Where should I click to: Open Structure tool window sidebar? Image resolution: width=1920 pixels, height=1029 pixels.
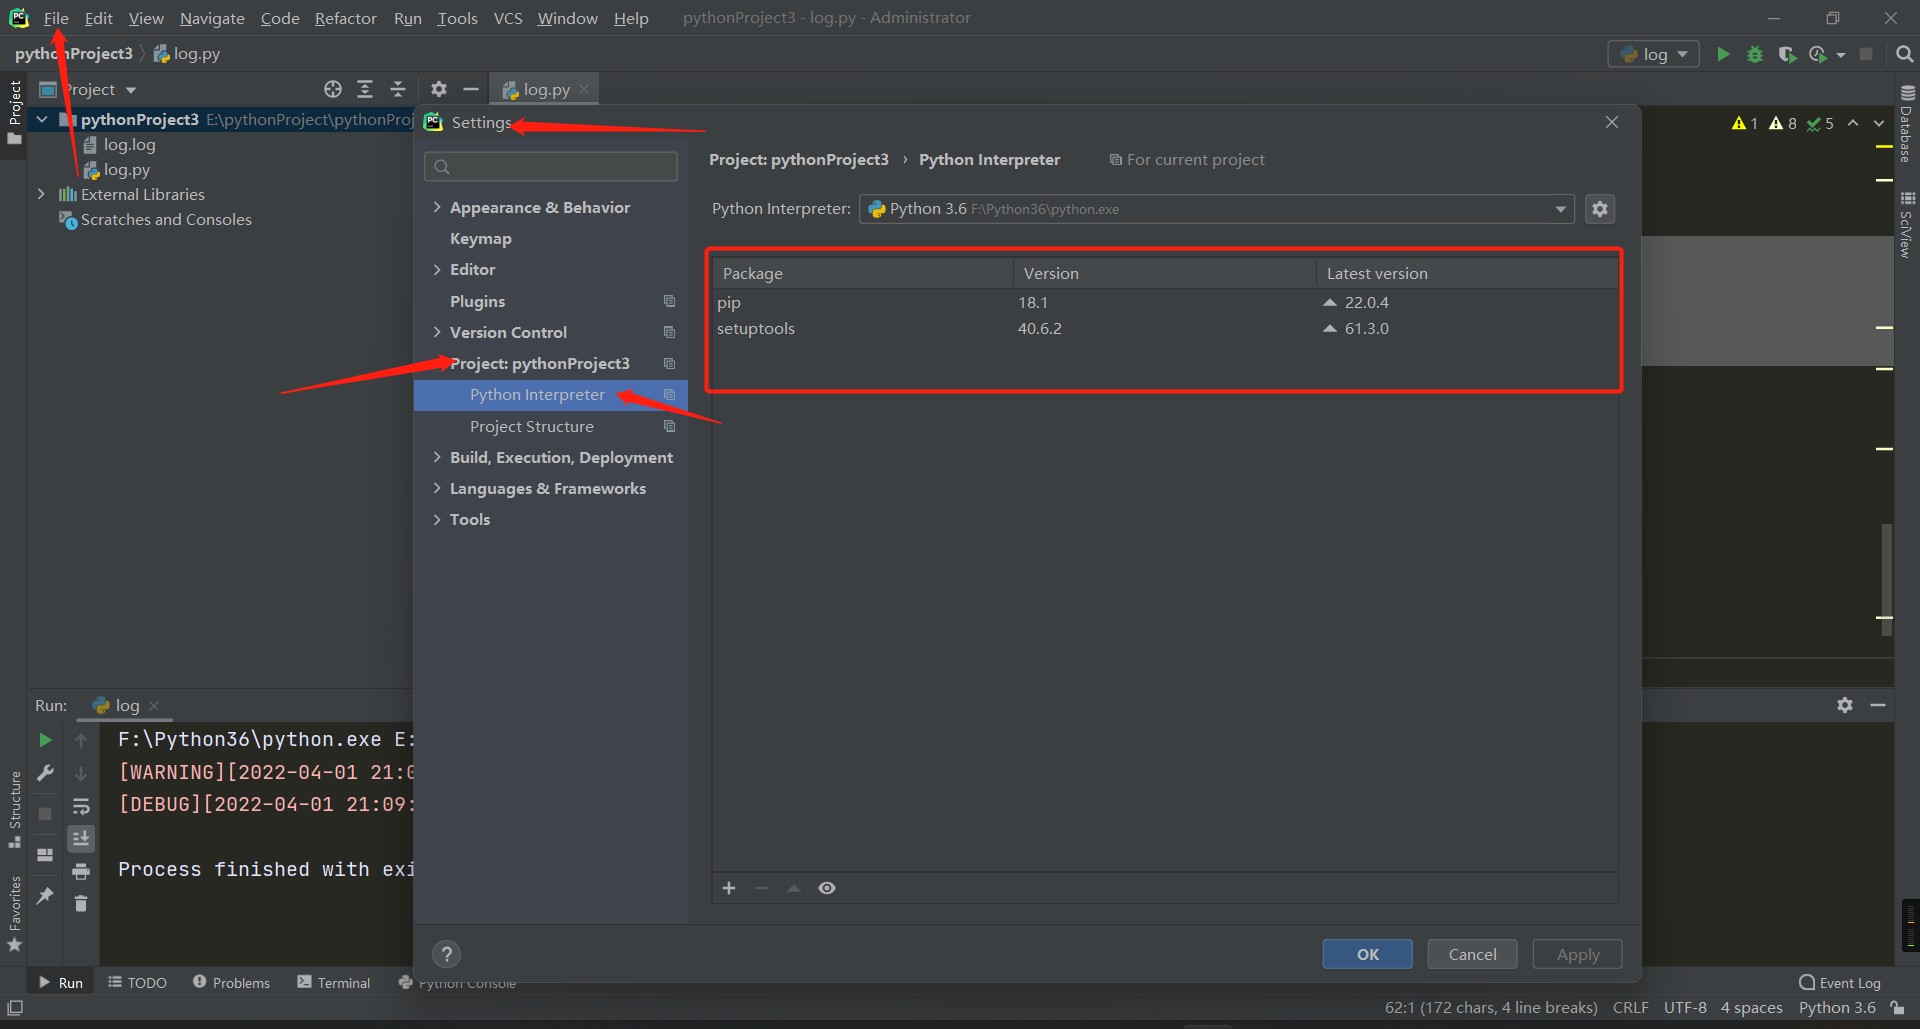(15, 810)
